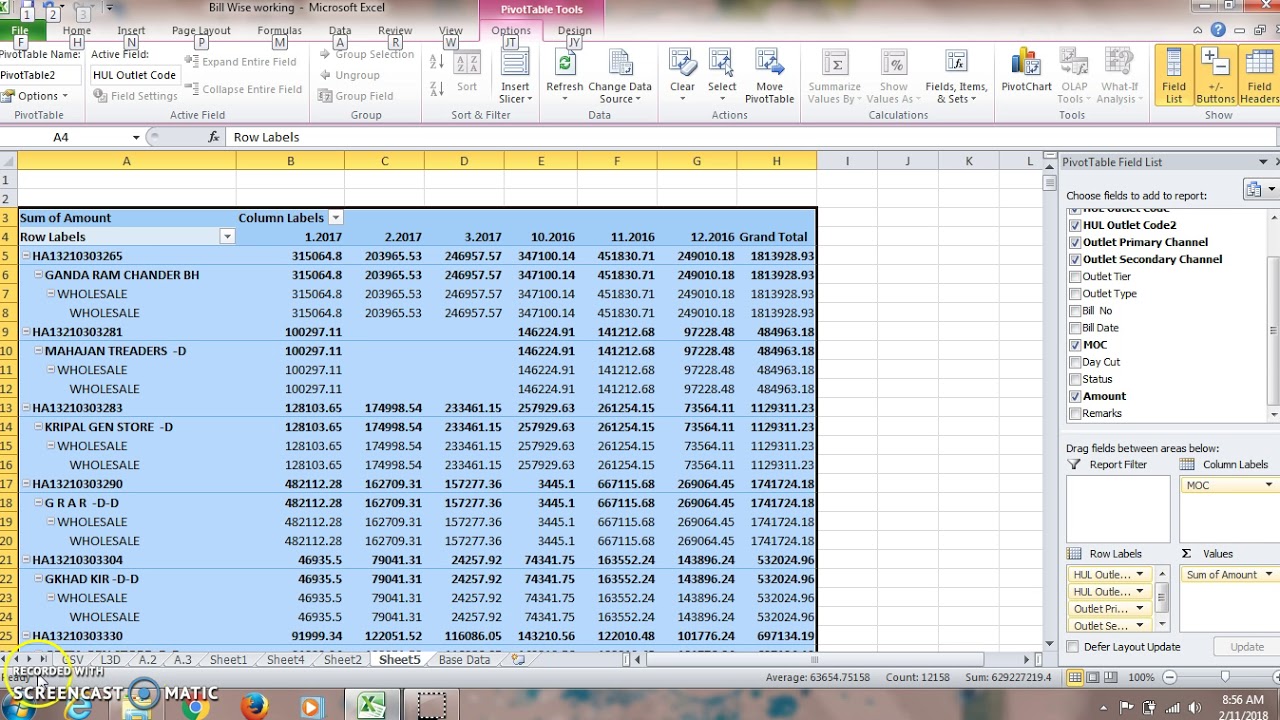Open Field List layout options icon
The image size is (1280, 720).
tap(1260, 189)
